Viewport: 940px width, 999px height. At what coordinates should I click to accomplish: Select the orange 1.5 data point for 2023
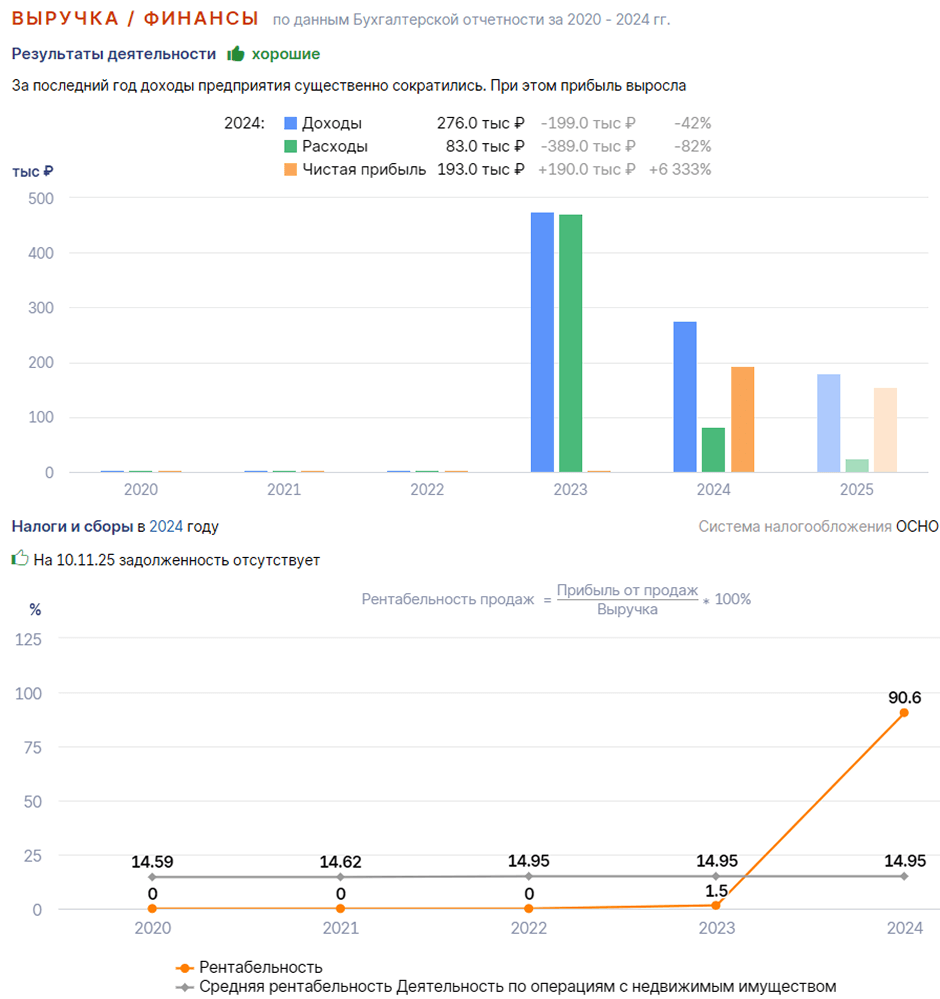click(716, 905)
